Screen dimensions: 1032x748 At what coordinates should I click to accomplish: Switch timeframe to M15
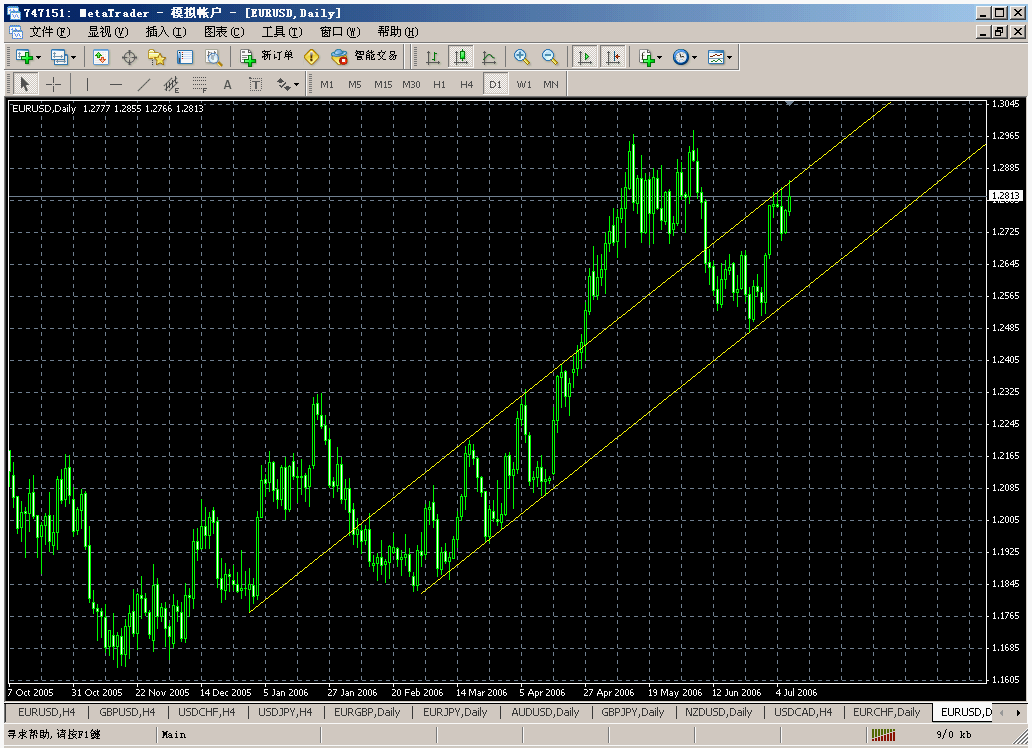coord(383,84)
